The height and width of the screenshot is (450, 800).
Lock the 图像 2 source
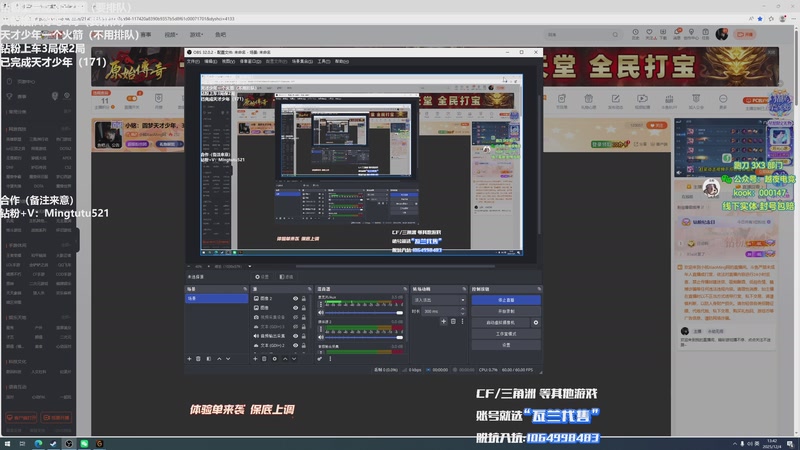(x=304, y=298)
